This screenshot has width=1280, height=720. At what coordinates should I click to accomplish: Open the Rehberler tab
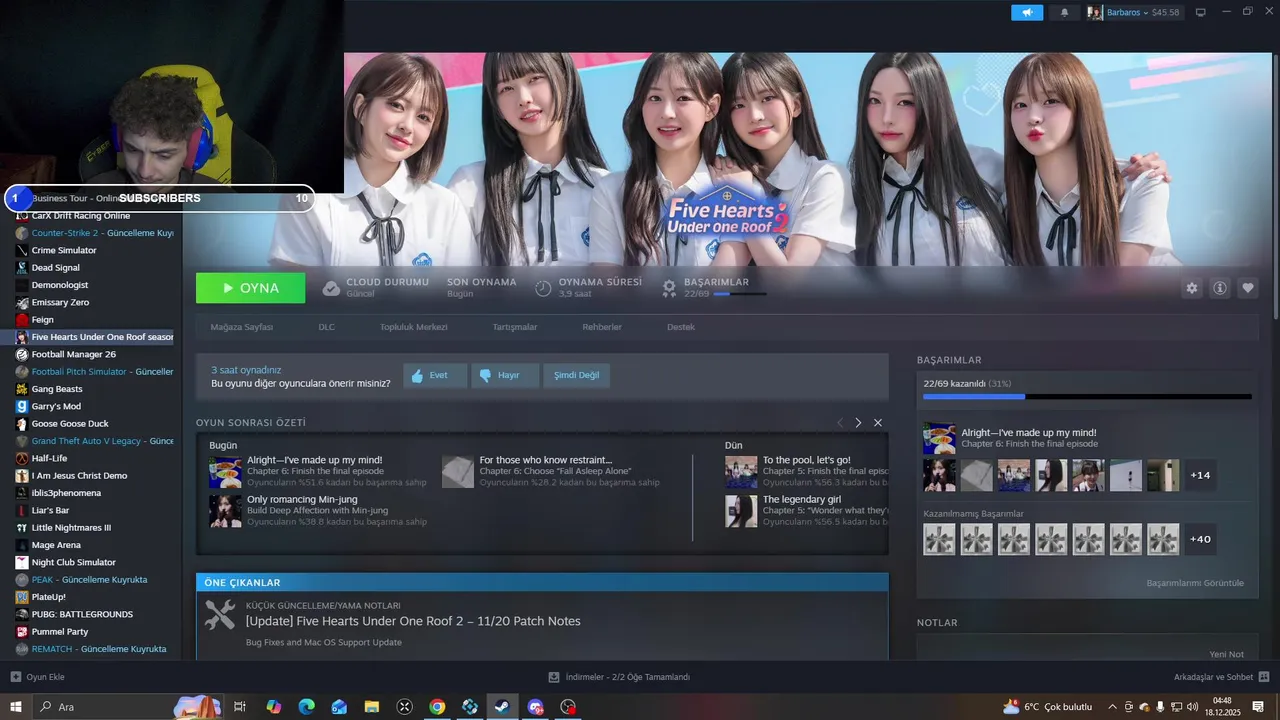pyautogui.click(x=602, y=327)
